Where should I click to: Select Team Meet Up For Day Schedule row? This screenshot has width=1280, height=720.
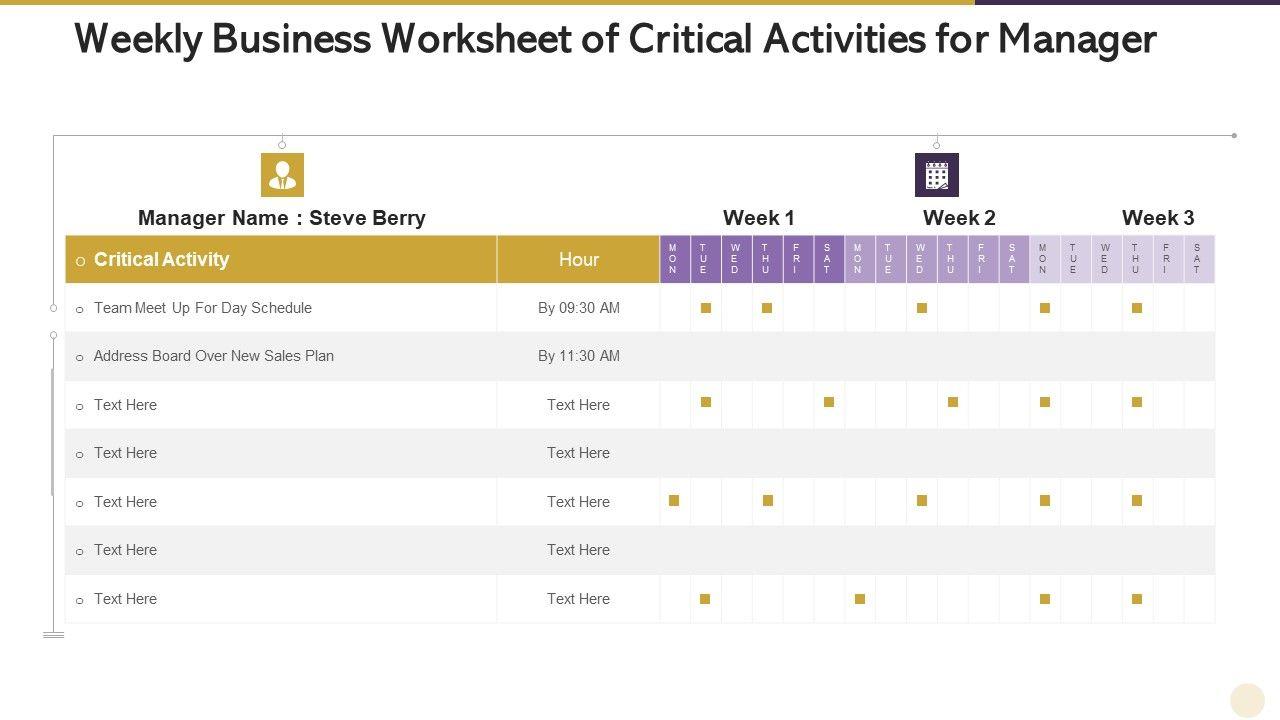coord(202,308)
